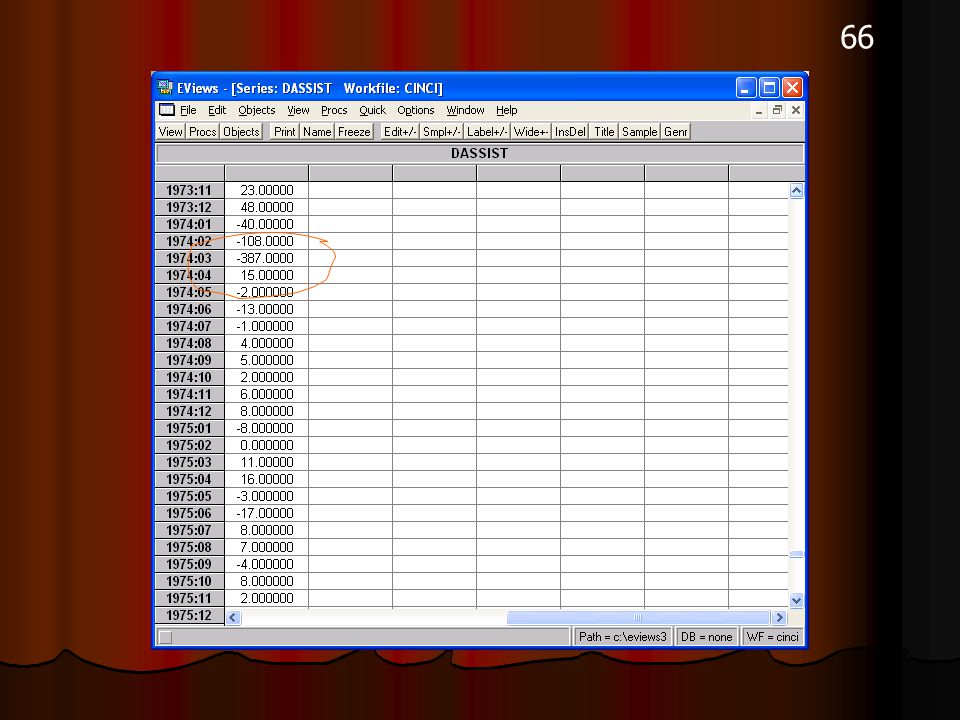This screenshot has width=960, height=720.
Task: Click the vertical scrollbar thumb
Action: [x=796, y=554]
